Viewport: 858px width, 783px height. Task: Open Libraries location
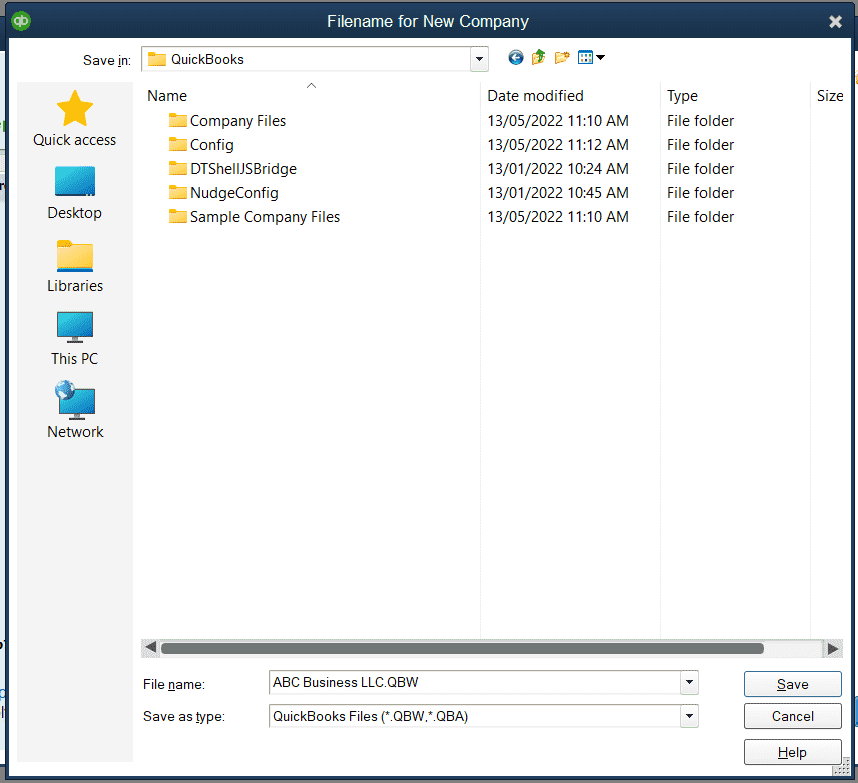point(74,266)
